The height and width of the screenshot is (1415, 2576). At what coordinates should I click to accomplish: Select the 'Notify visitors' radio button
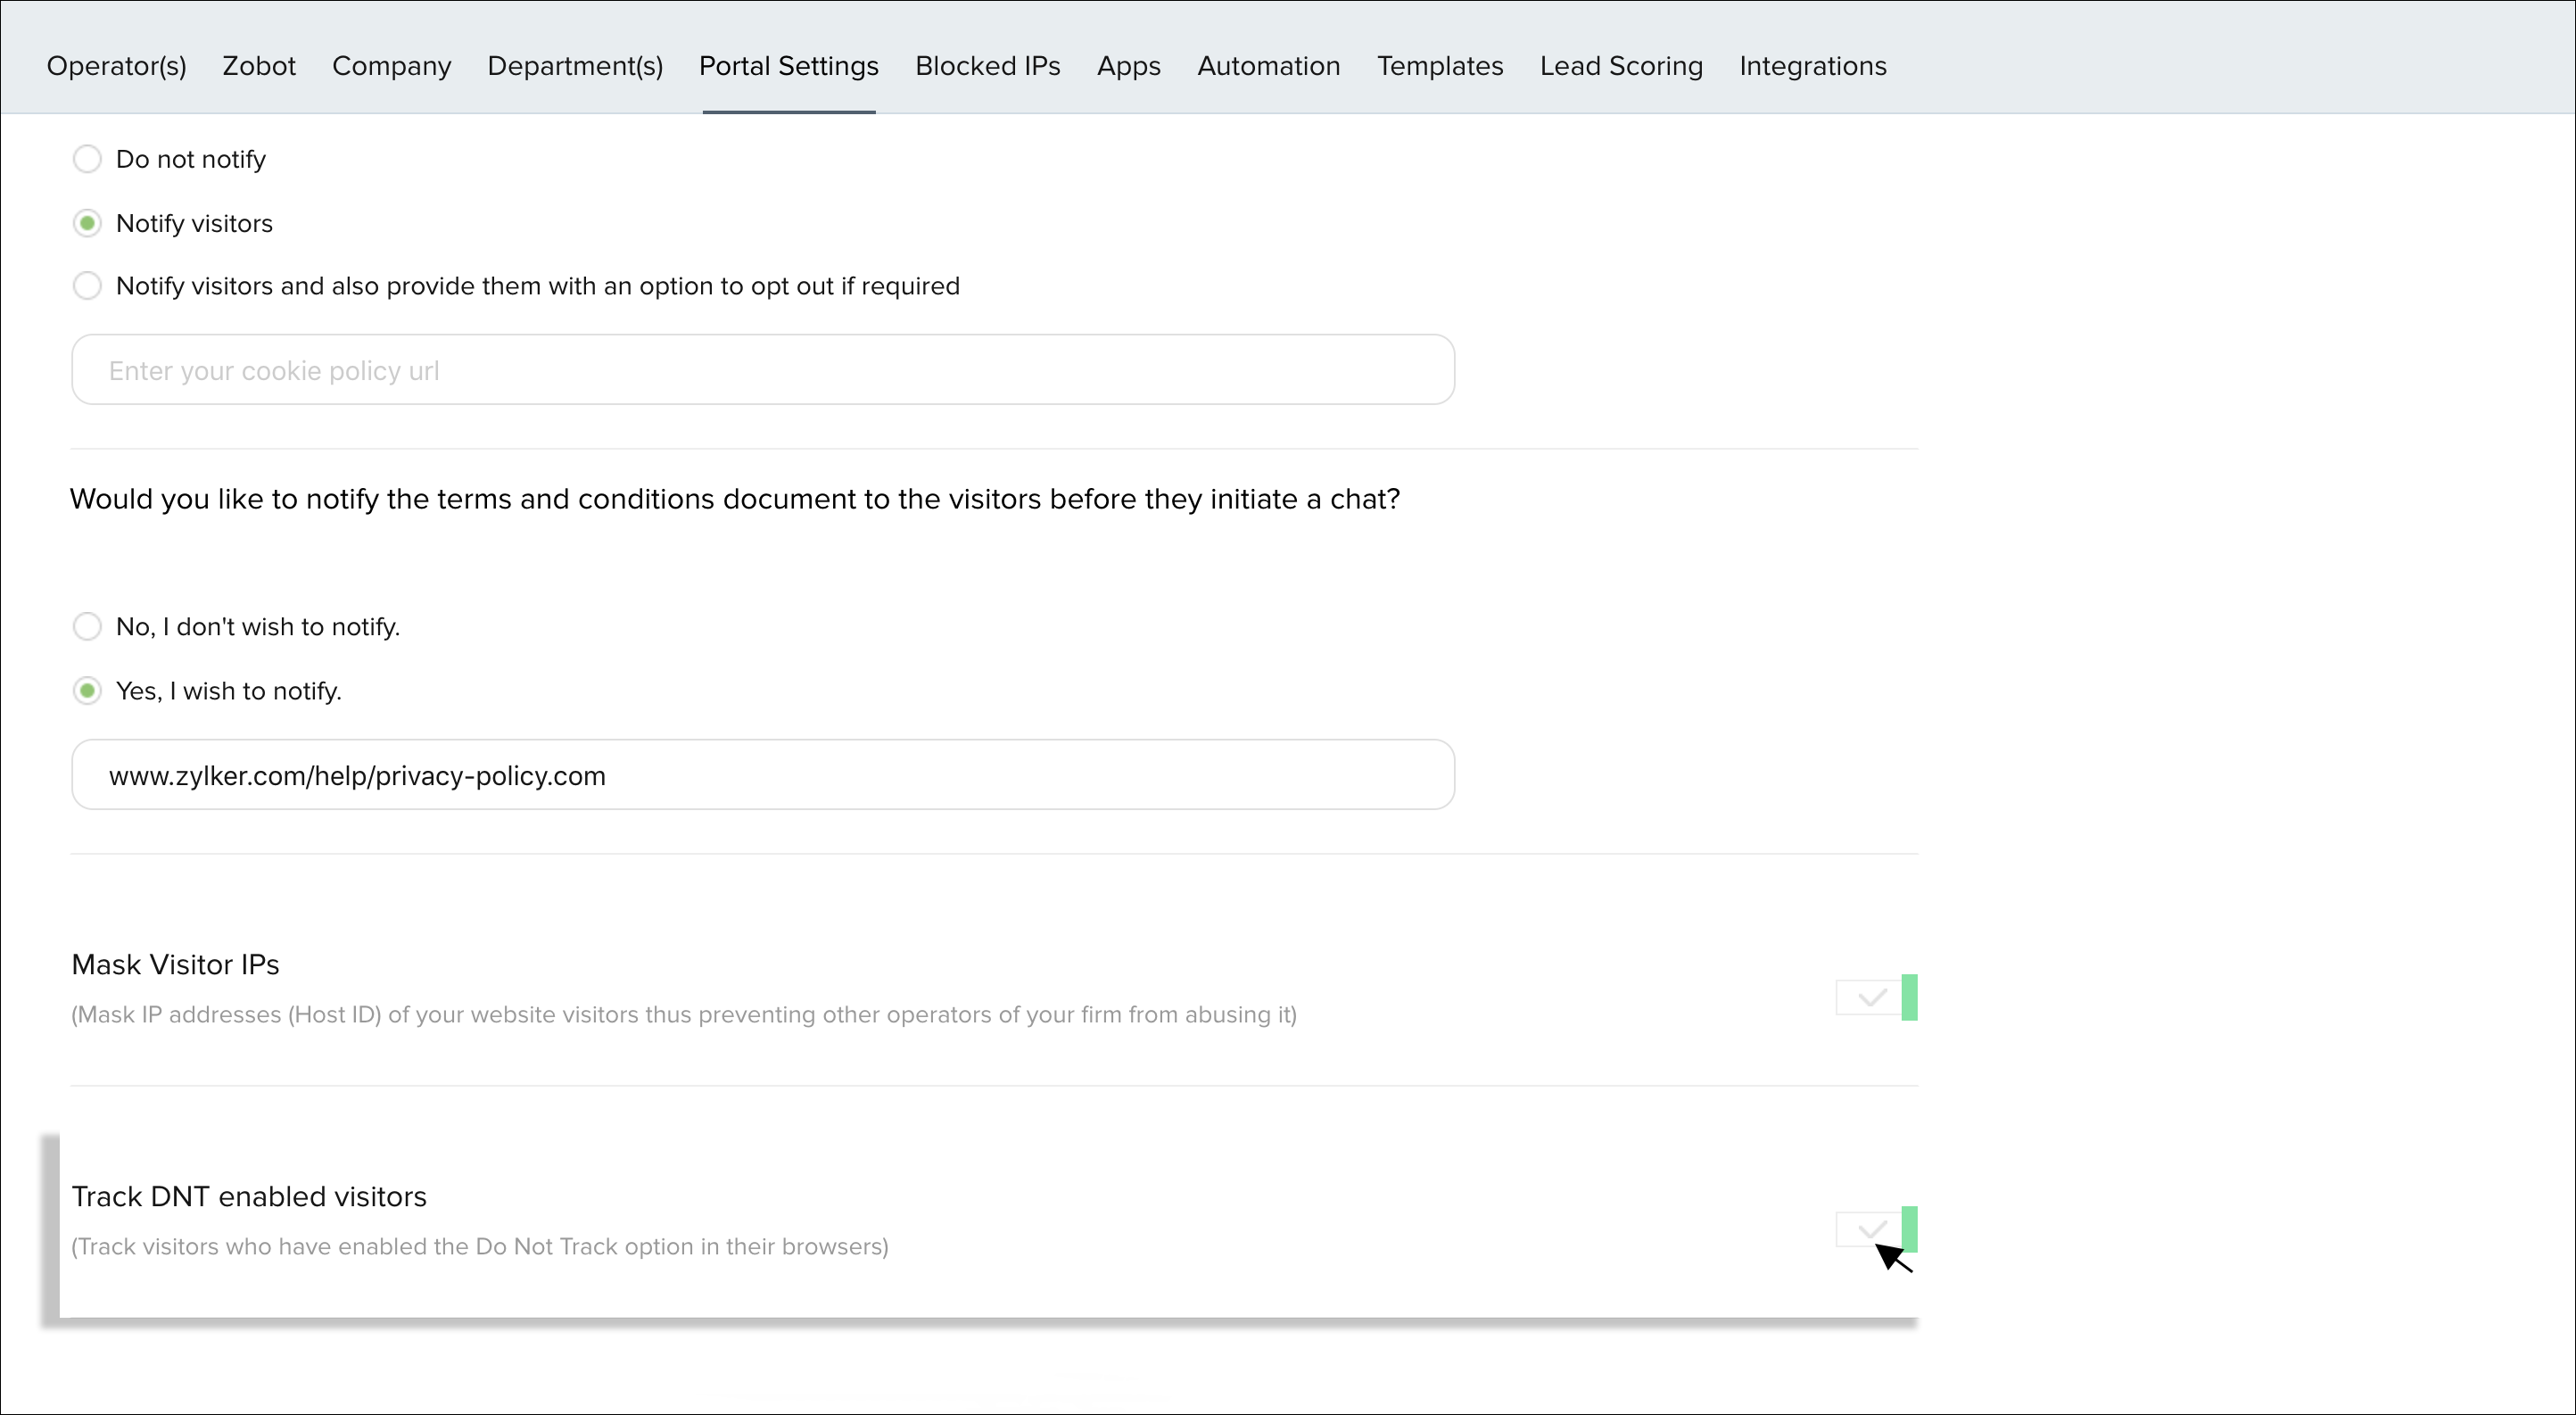coord(87,223)
